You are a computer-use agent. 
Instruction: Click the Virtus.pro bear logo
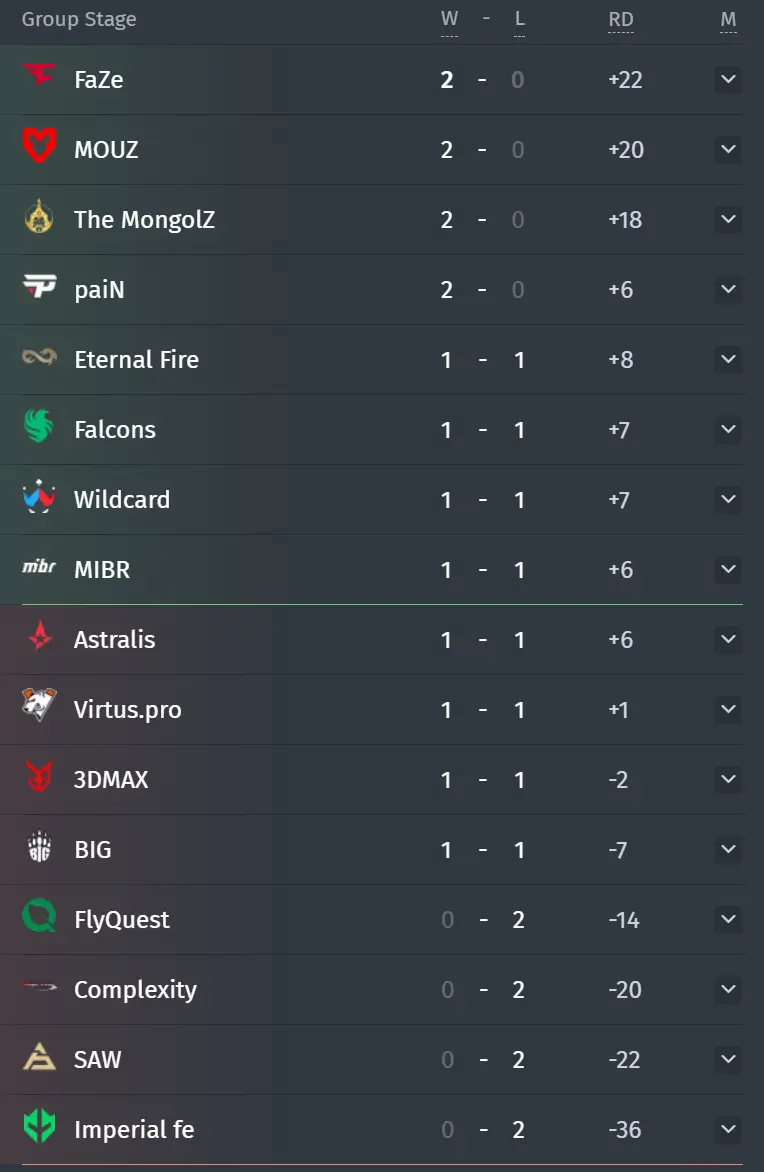39,705
